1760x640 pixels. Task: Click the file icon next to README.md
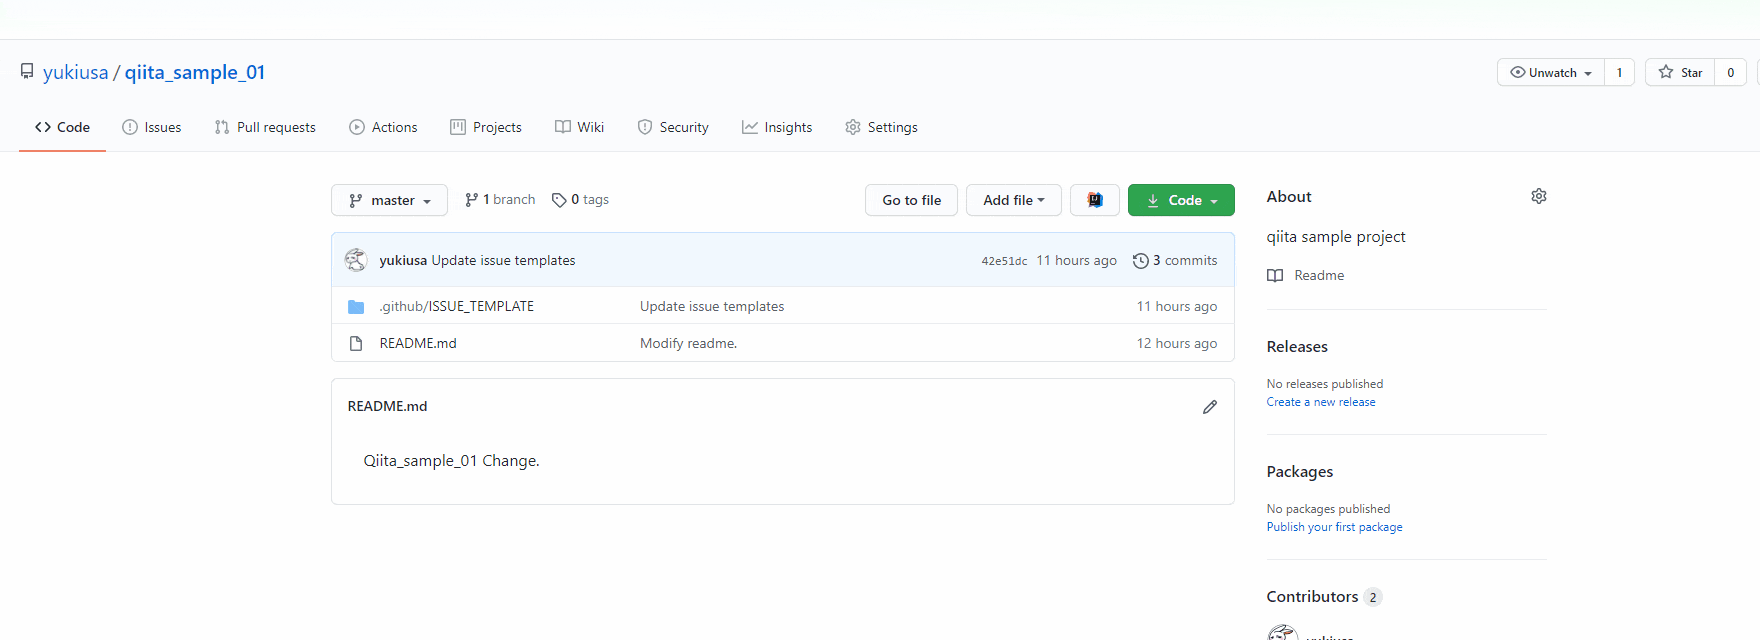[356, 343]
